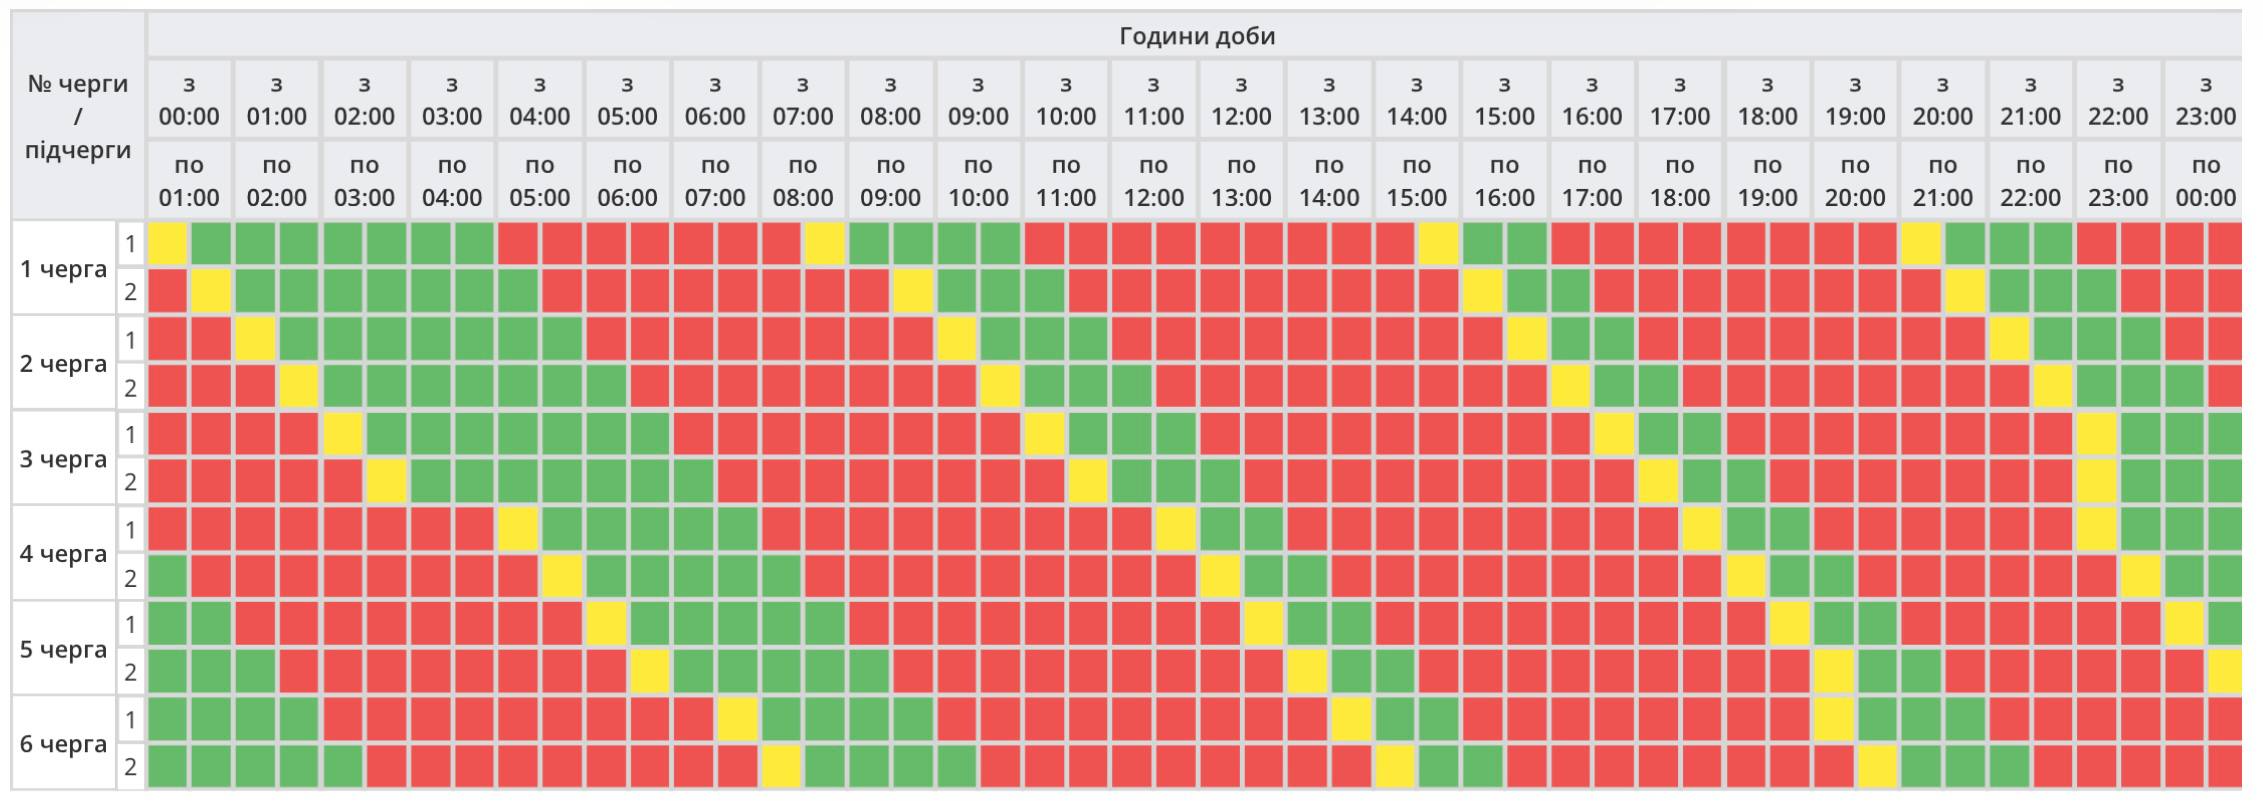Click yellow cell in 1 черга subqueue 2 under 15:00
This screenshot has width=2263, height=801.
[x=1482, y=292]
